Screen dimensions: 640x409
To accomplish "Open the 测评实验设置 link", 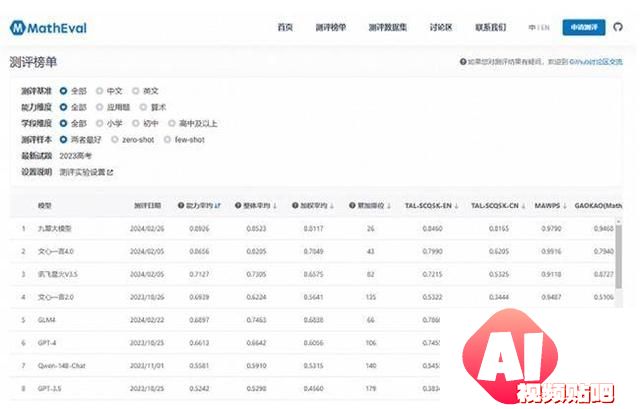I will click(x=83, y=172).
